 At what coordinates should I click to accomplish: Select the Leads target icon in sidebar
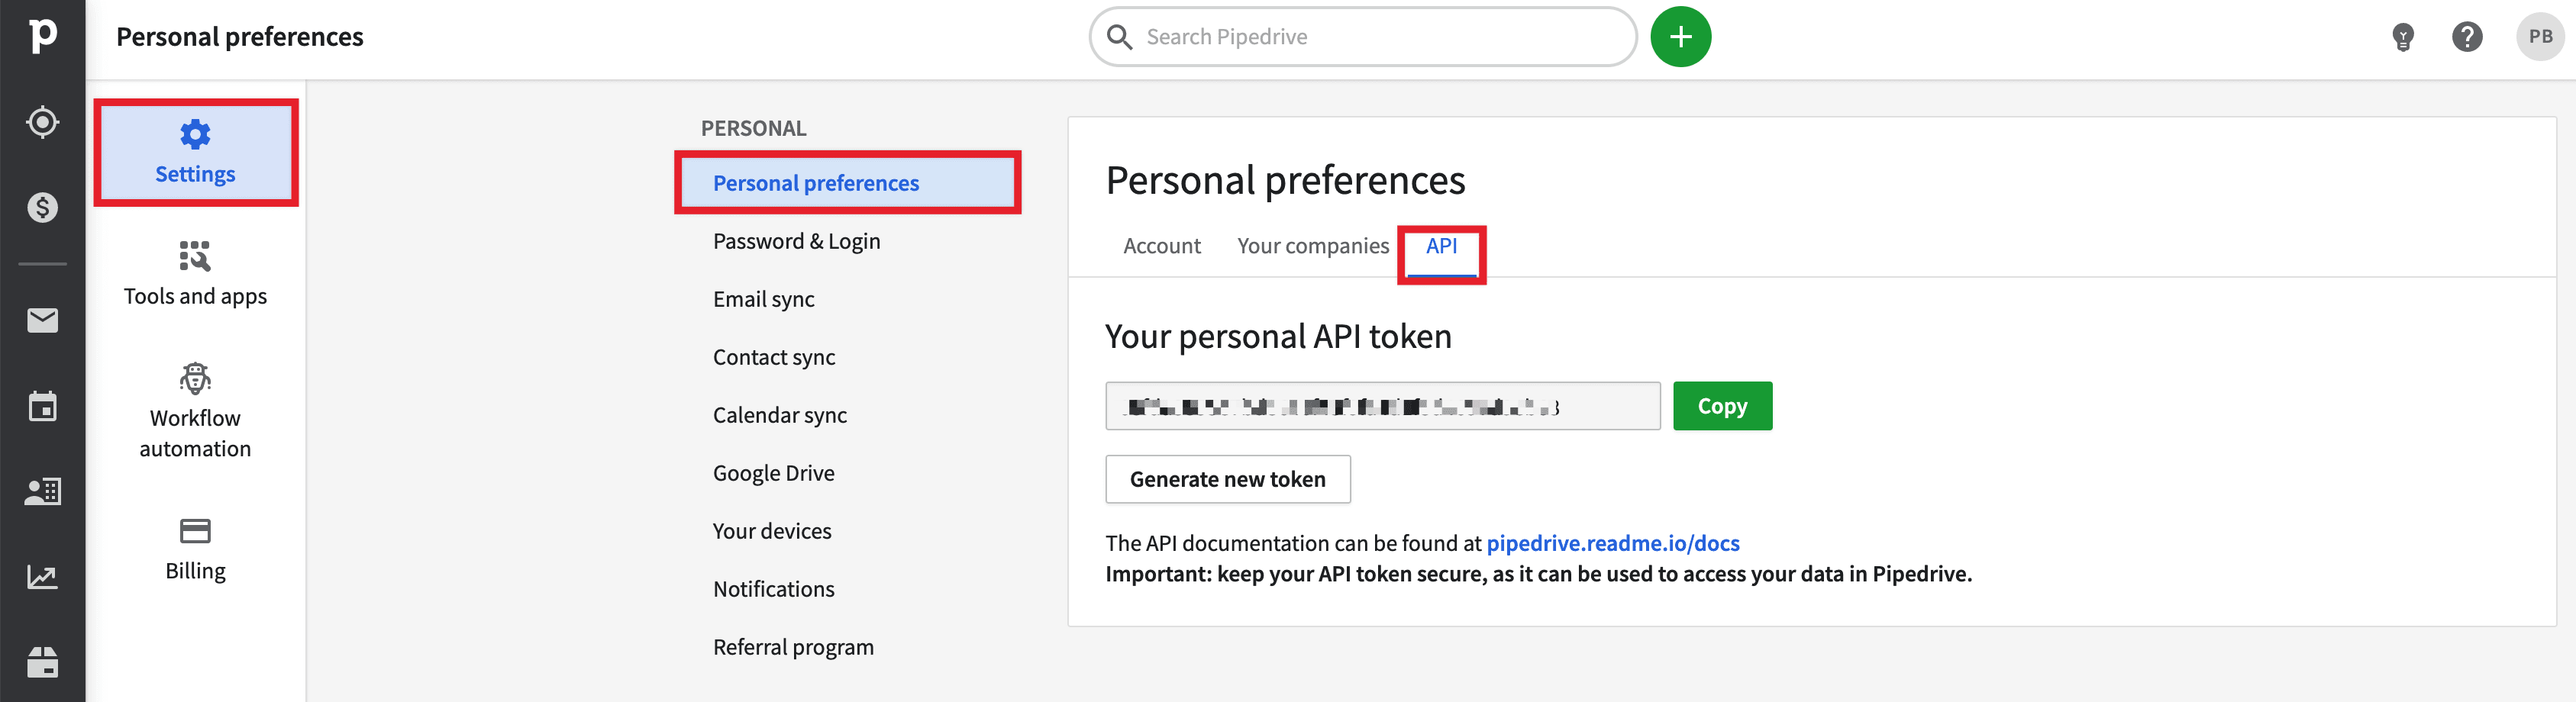[42, 122]
